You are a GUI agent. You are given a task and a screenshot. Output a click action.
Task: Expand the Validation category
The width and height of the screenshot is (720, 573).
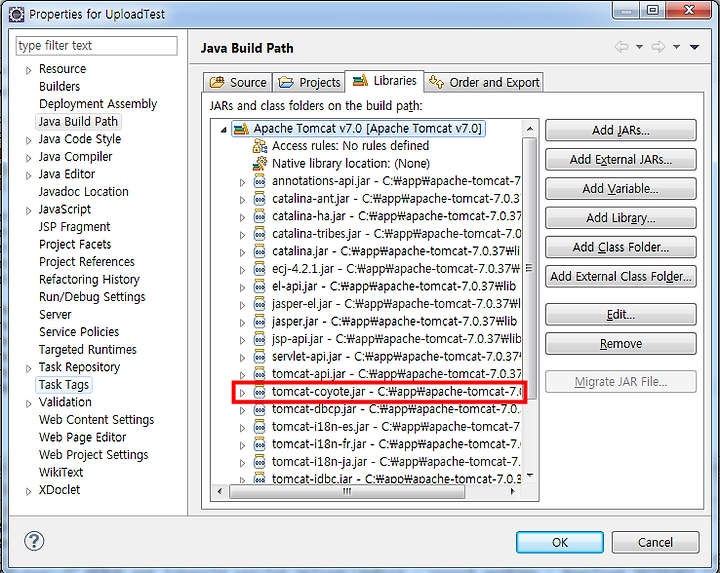[x=28, y=404]
